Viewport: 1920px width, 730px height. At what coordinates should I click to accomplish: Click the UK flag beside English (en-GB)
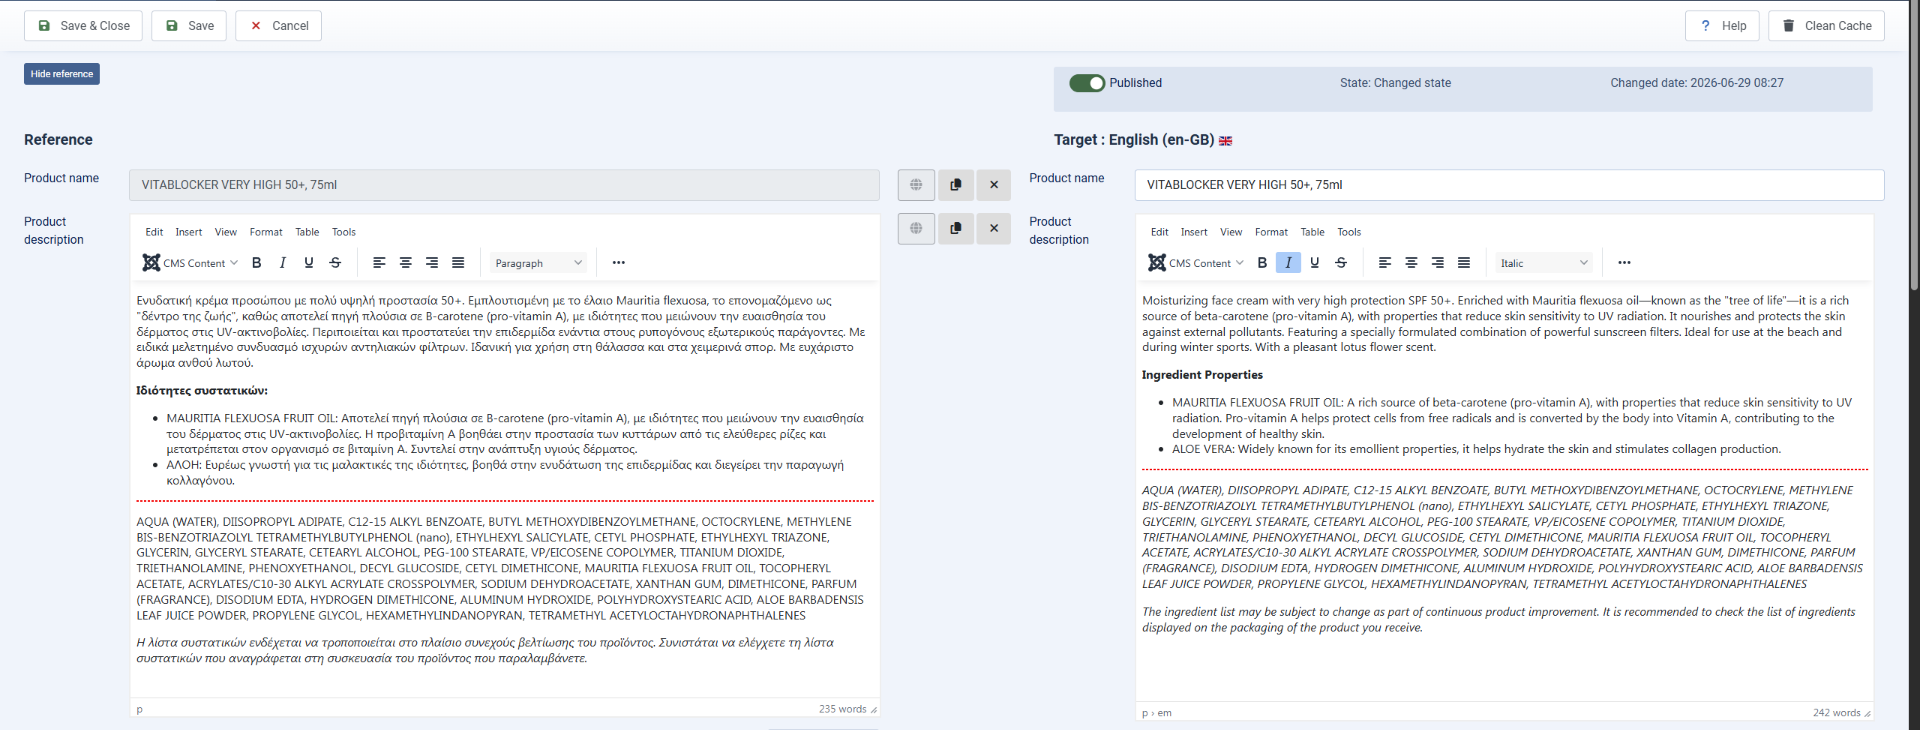click(x=1225, y=141)
